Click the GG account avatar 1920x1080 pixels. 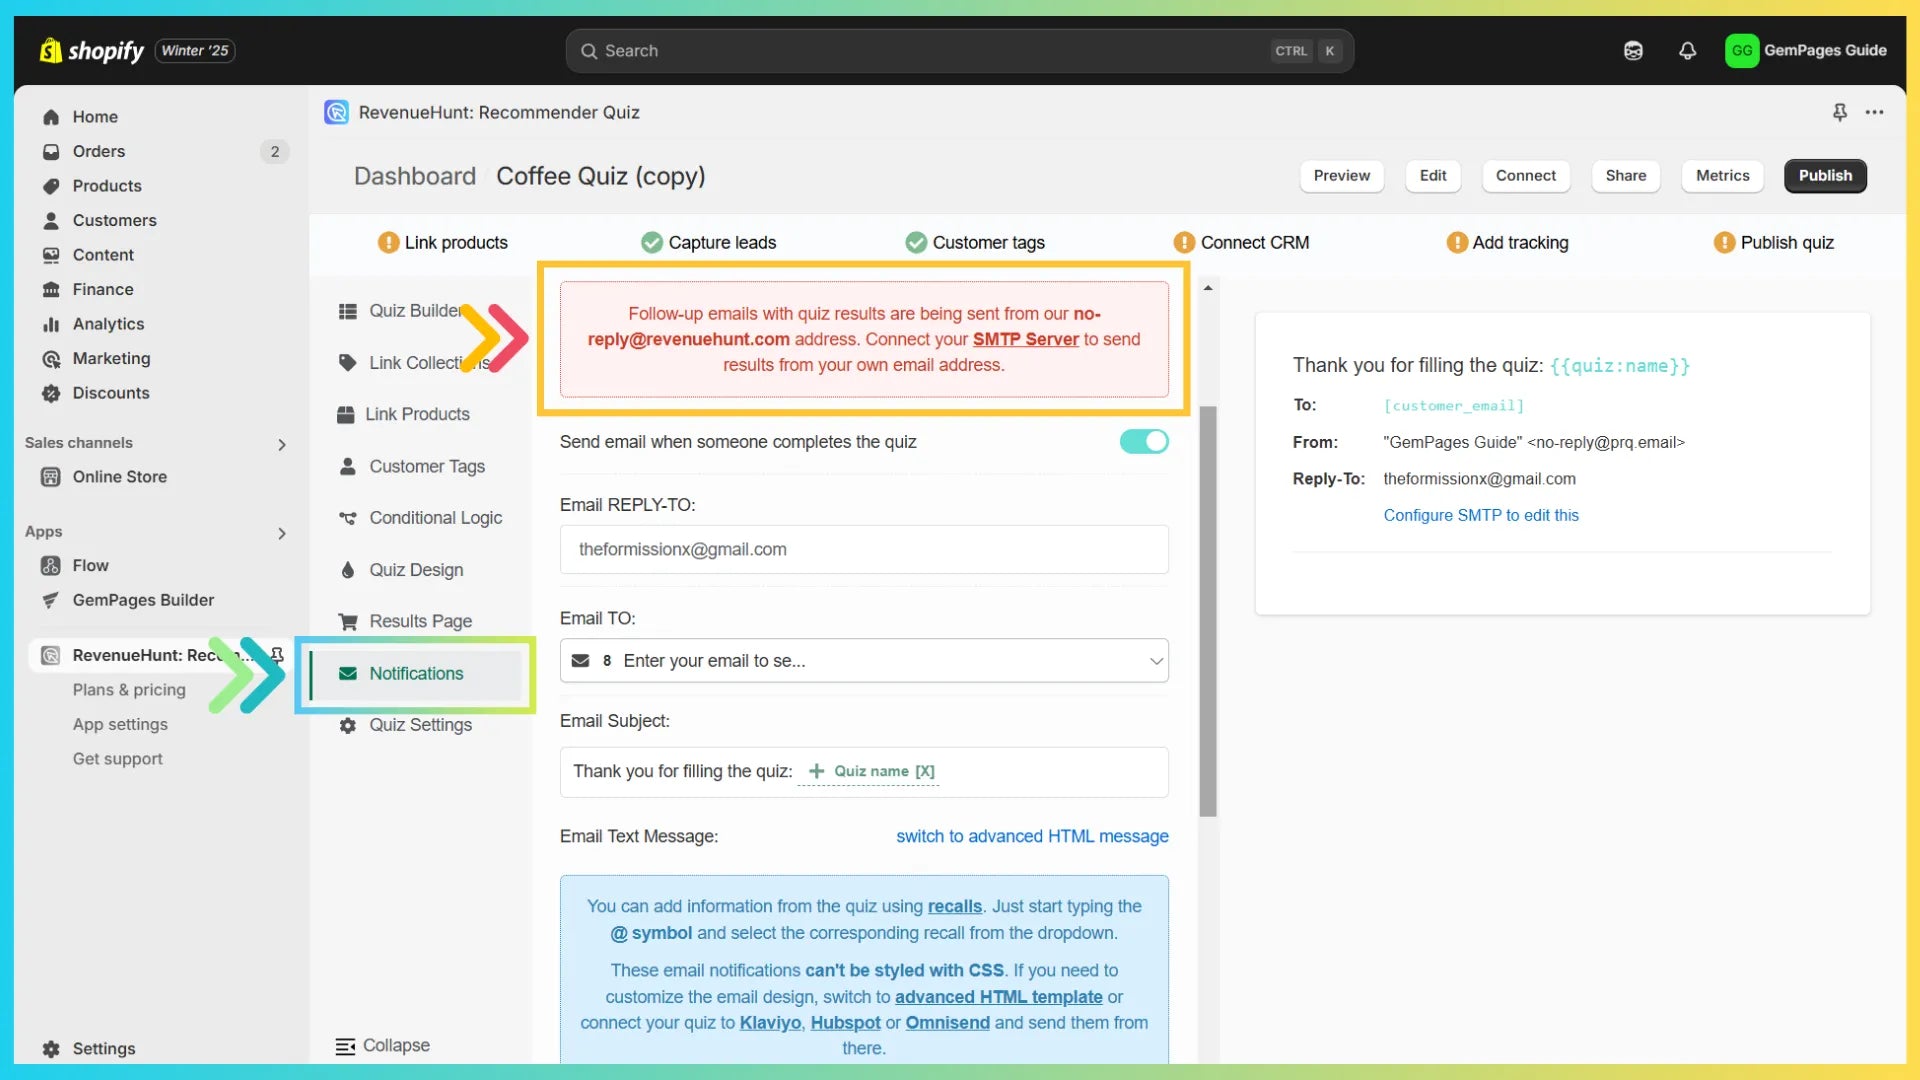point(1741,50)
